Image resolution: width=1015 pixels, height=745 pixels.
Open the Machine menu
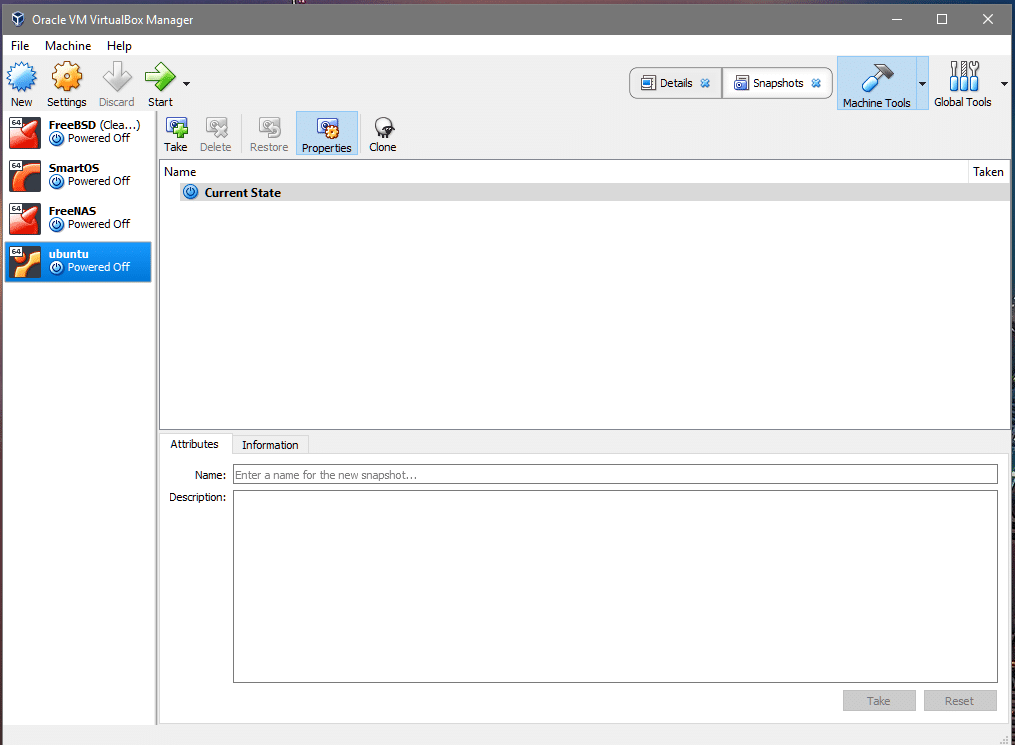coord(68,46)
